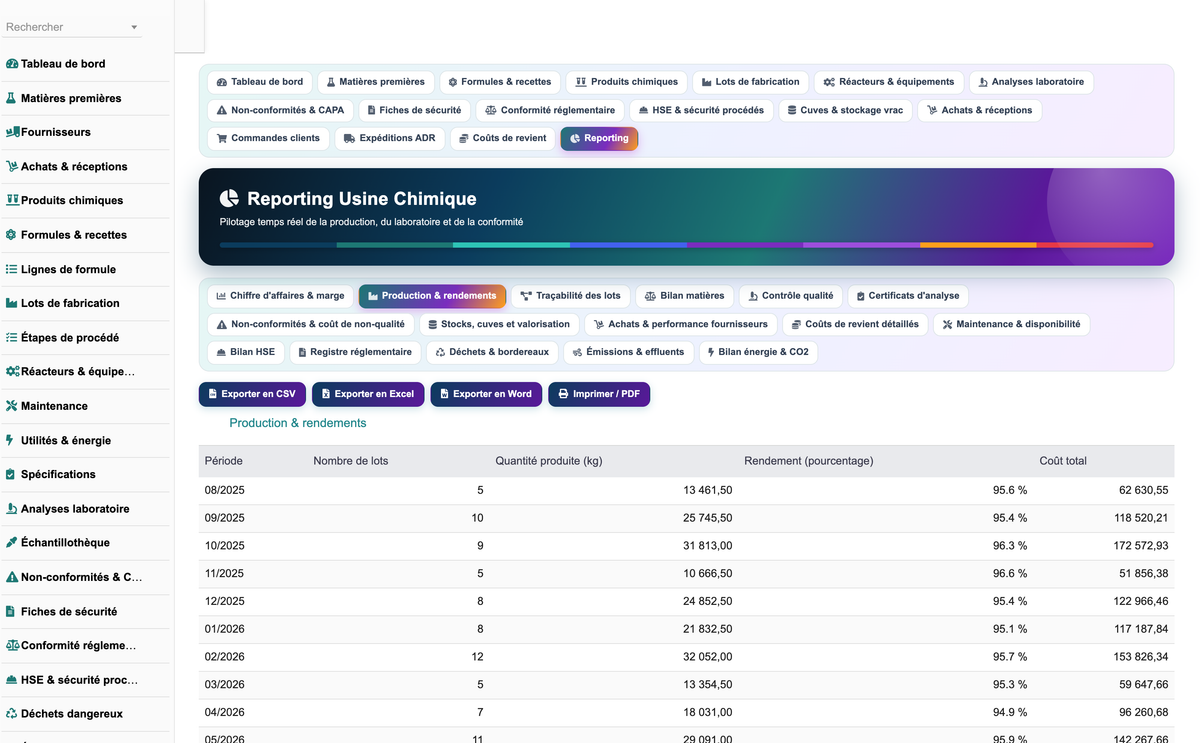
Task: Click the file icon on Exporter en Excel
Action: [326, 394]
